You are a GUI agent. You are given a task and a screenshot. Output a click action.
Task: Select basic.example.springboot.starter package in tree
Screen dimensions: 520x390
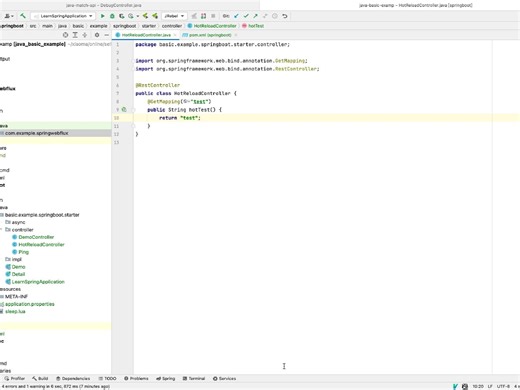(x=42, y=215)
